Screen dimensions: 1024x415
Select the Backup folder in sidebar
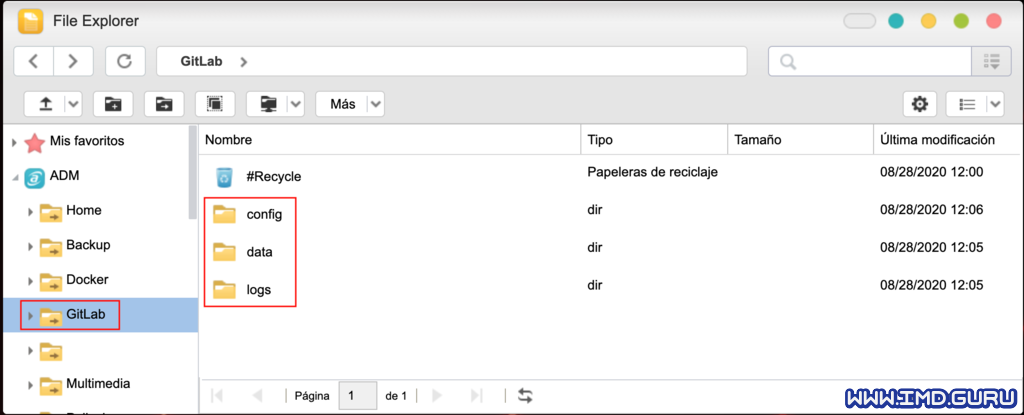(x=87, y=245)
